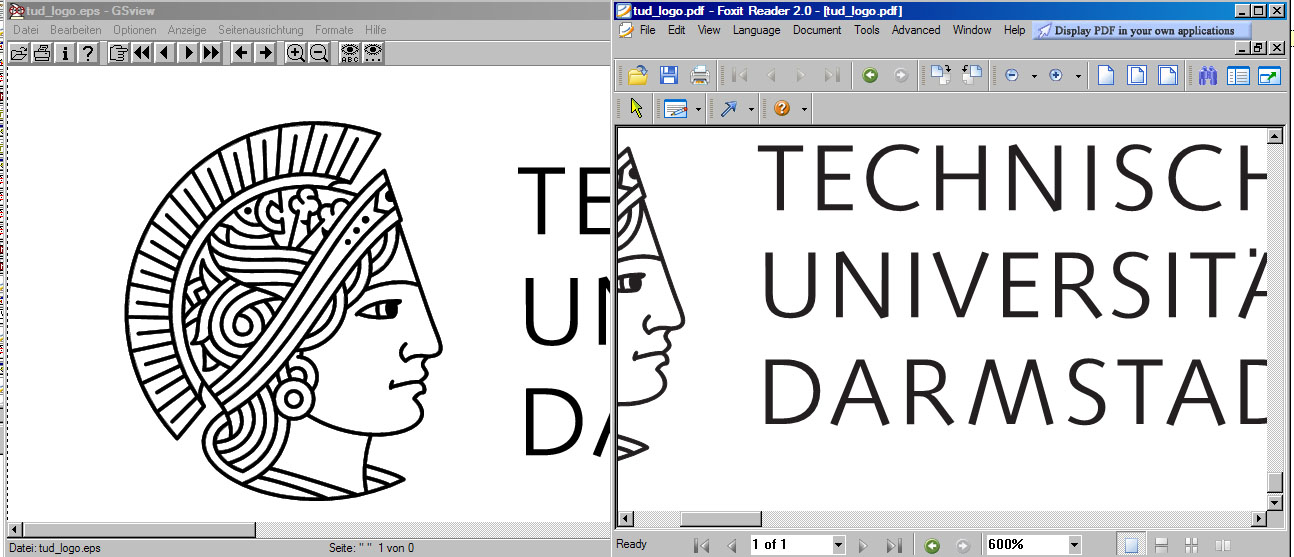
Task: Click the Open folder icon in Foxit Reader
Action: click(x=638, y=75)
